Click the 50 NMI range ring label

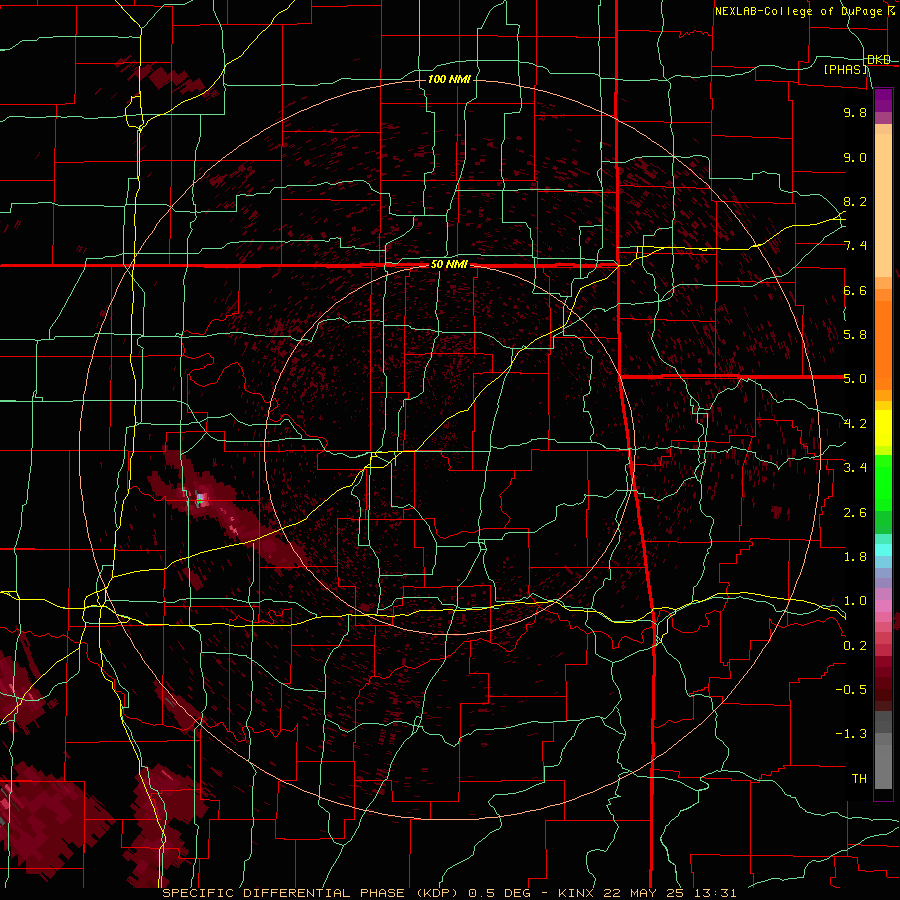[x=449, y=265]
